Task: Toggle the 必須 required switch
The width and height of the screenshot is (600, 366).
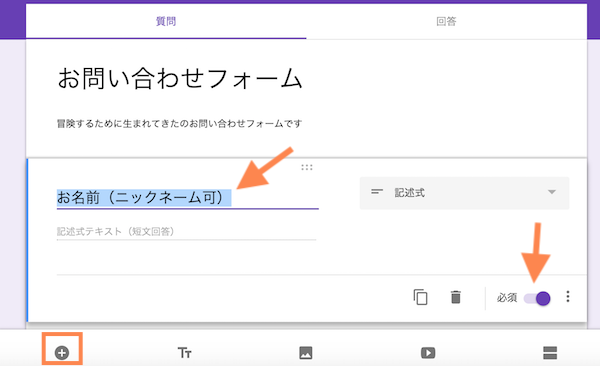Action: [x=537, y=298]
